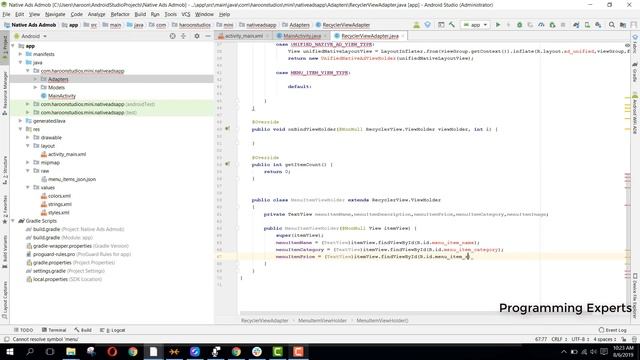
Task: Open the TODO tool window
Action: pos(23,330)
